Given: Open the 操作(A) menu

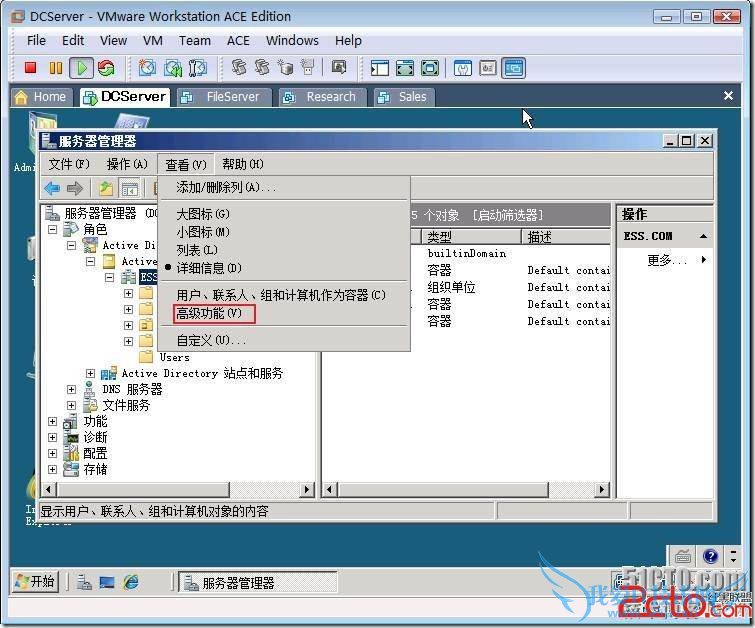Looking at the screenshot, I should 127,164.
